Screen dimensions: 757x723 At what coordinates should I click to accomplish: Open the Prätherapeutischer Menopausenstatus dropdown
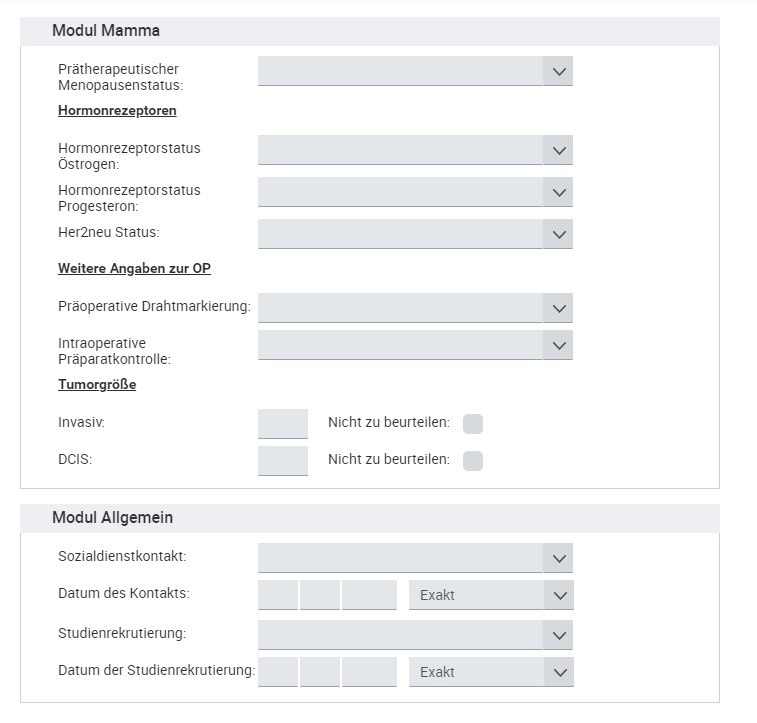(558, 71)
